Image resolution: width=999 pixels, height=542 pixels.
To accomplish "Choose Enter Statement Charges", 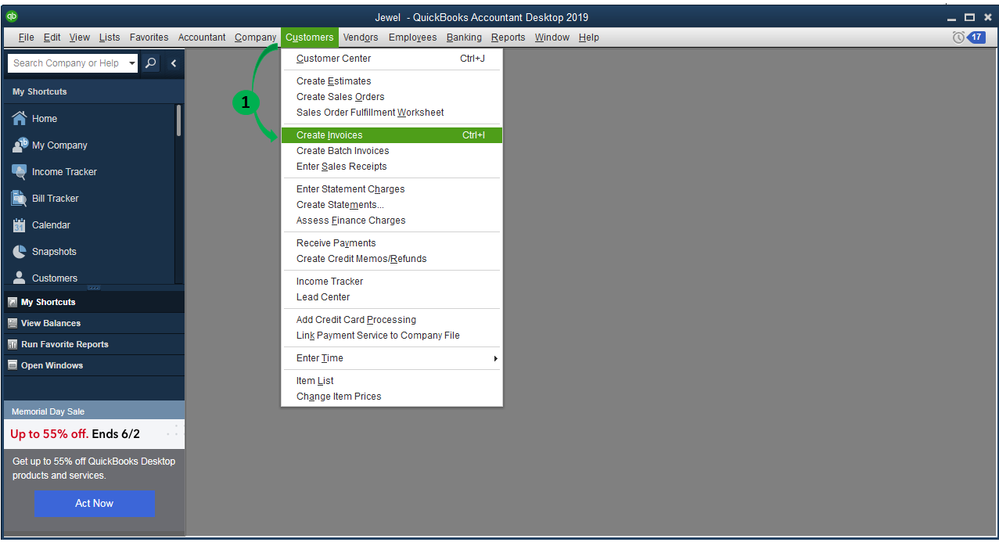I will pos(391,189).
